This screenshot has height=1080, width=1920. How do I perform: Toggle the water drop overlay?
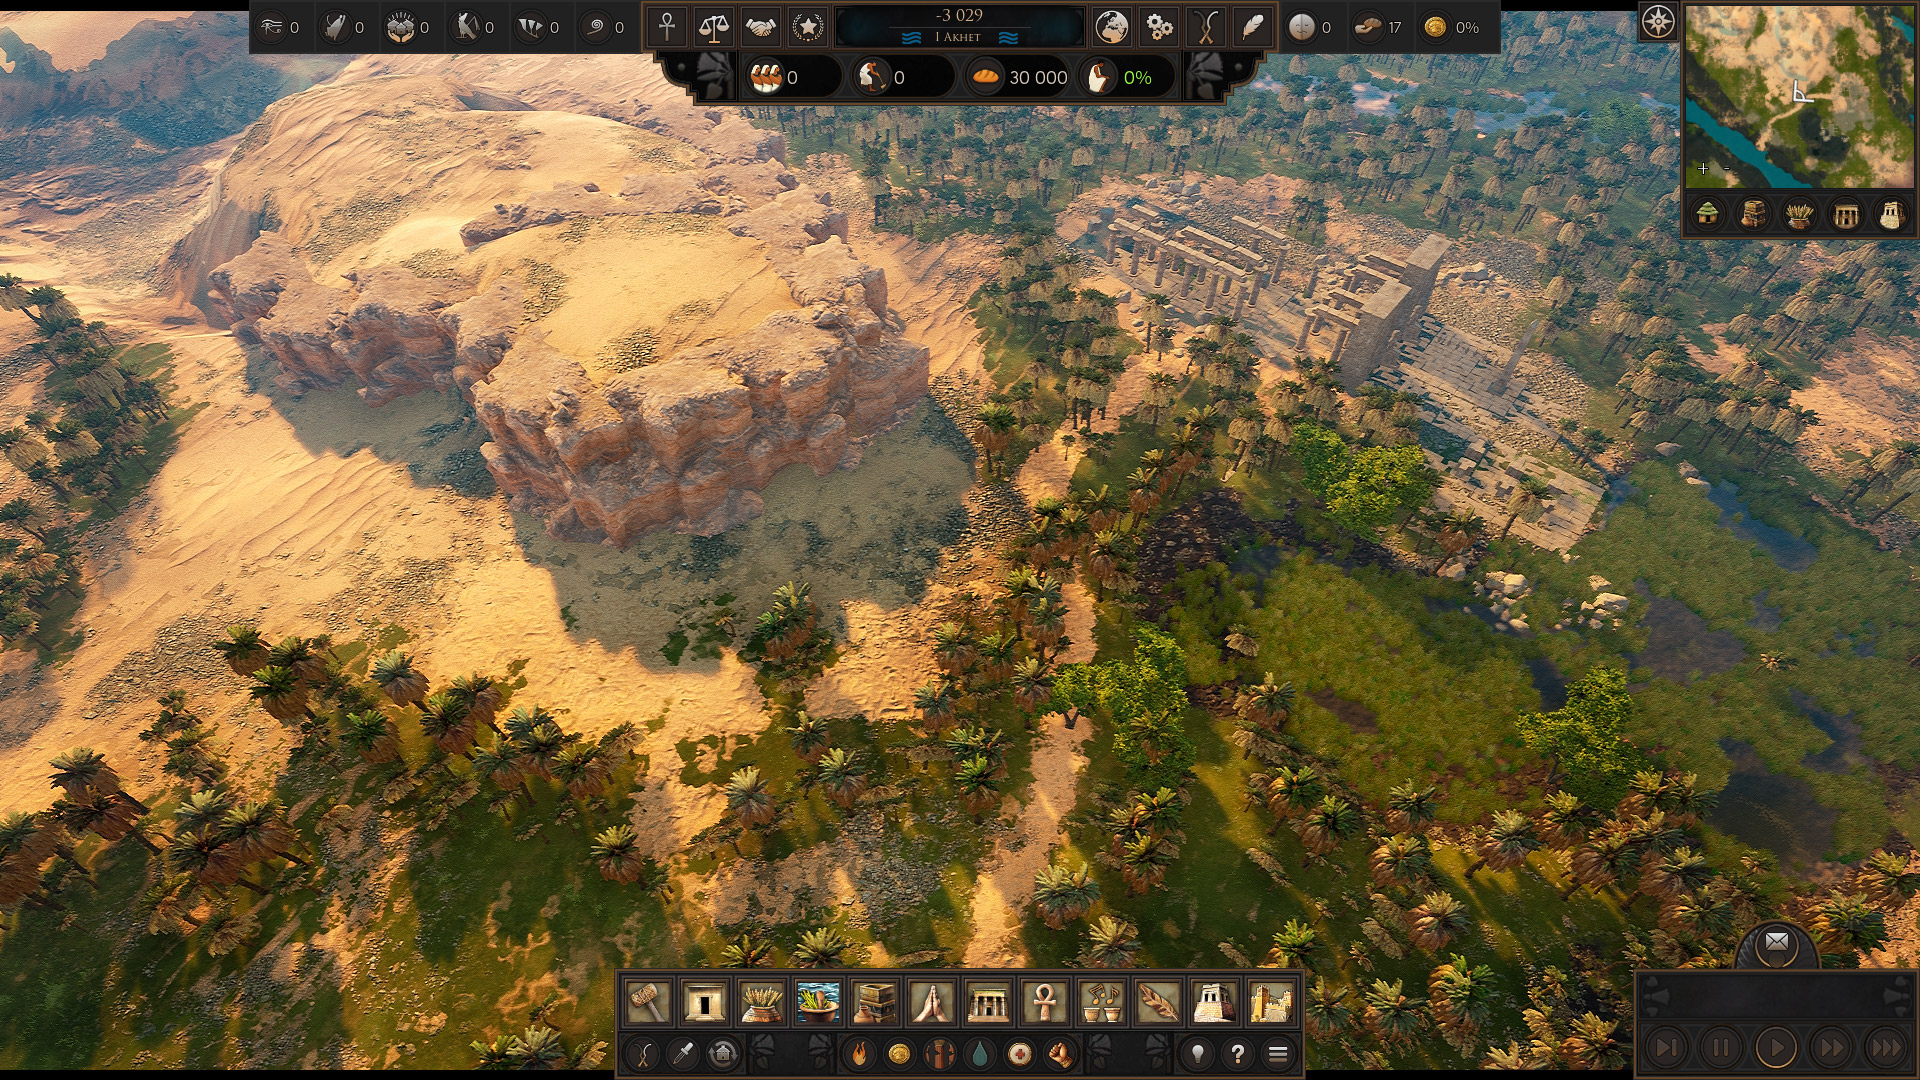(x=979, y=1053)
